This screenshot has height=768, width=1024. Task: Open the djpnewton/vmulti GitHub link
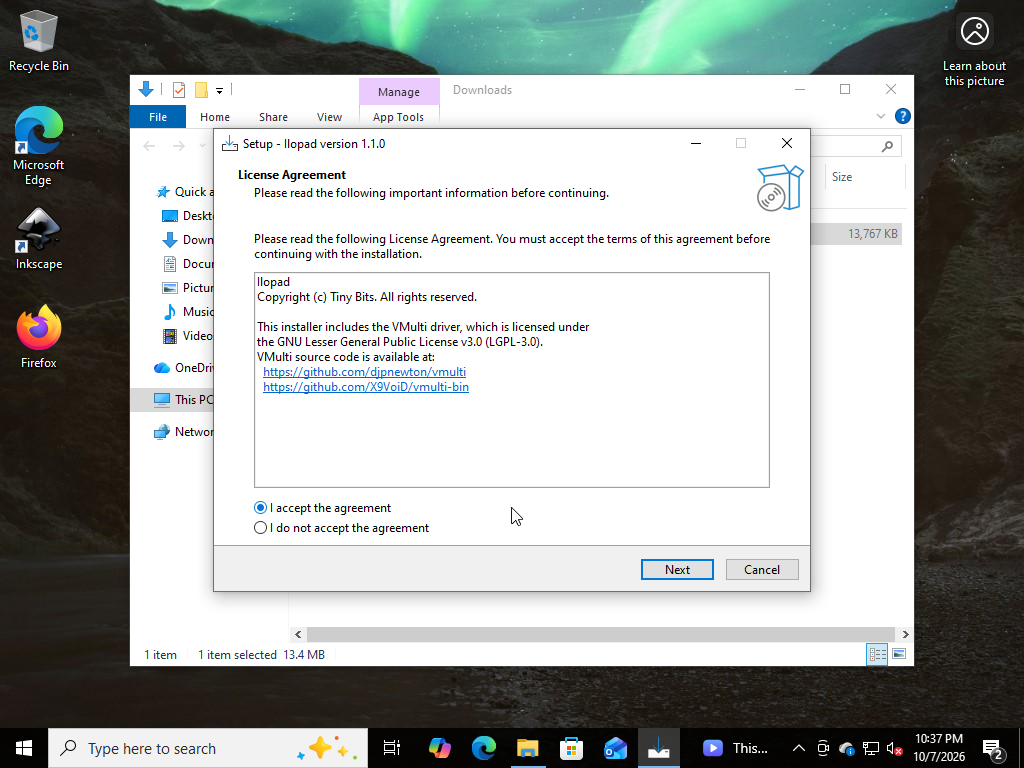pos(364,372)
